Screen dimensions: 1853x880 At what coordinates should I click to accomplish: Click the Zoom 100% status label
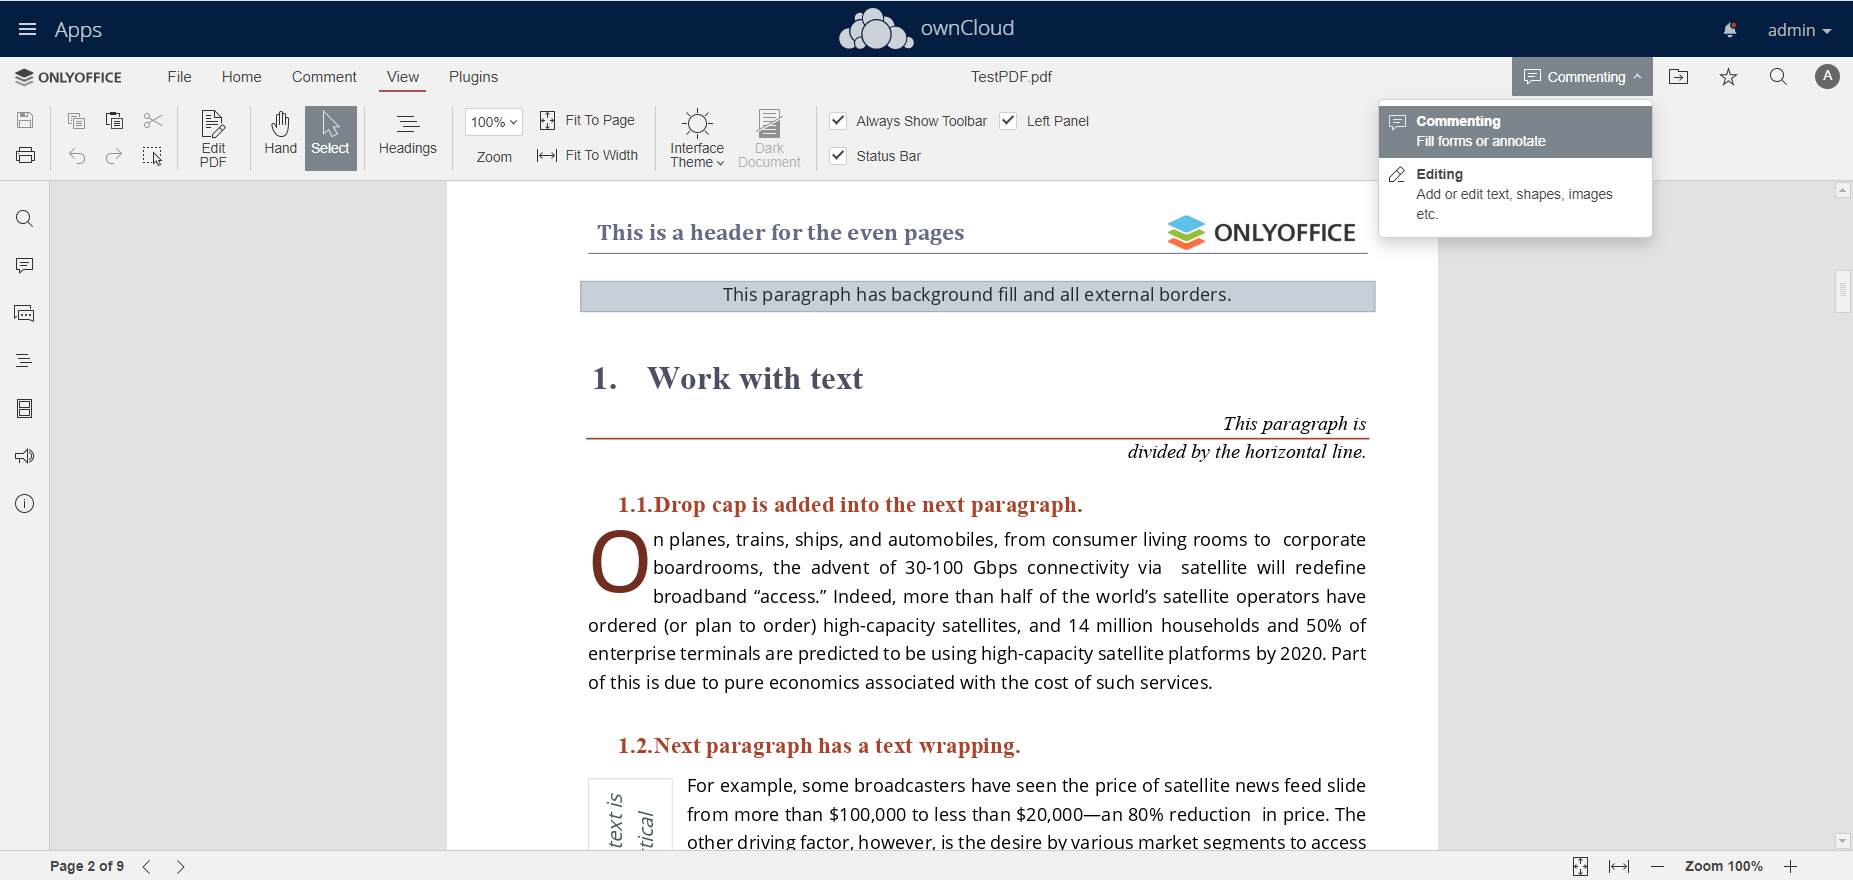pos(1723,866)
